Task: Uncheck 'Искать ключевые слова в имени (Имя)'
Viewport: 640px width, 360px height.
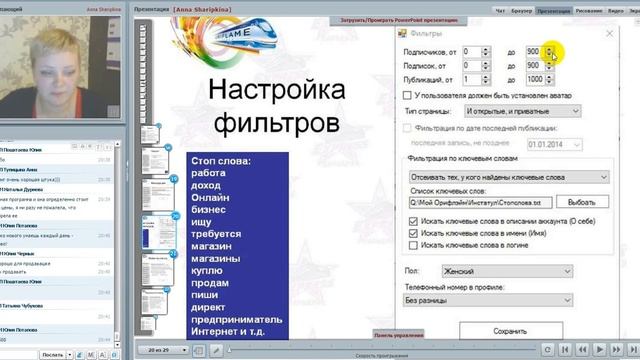Action: click(x=413, y=233)
